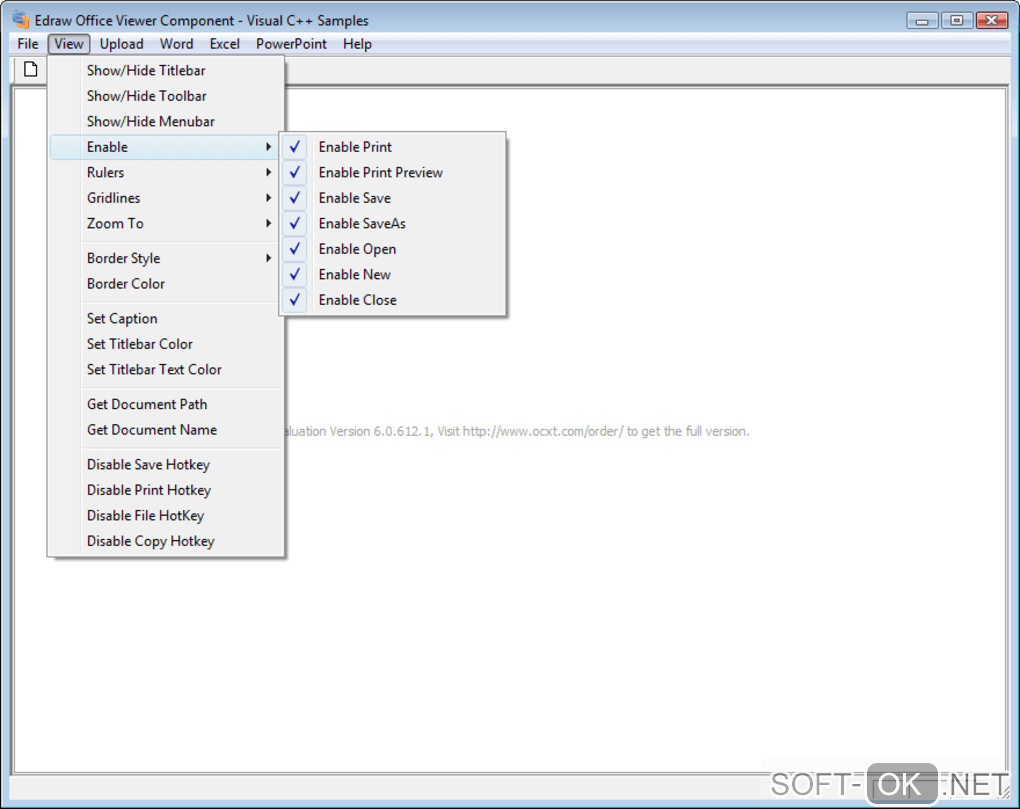Maximize the Edraw window
Image resolution: width=1020 pixels, height=809 pixels.
pos(956,20)
